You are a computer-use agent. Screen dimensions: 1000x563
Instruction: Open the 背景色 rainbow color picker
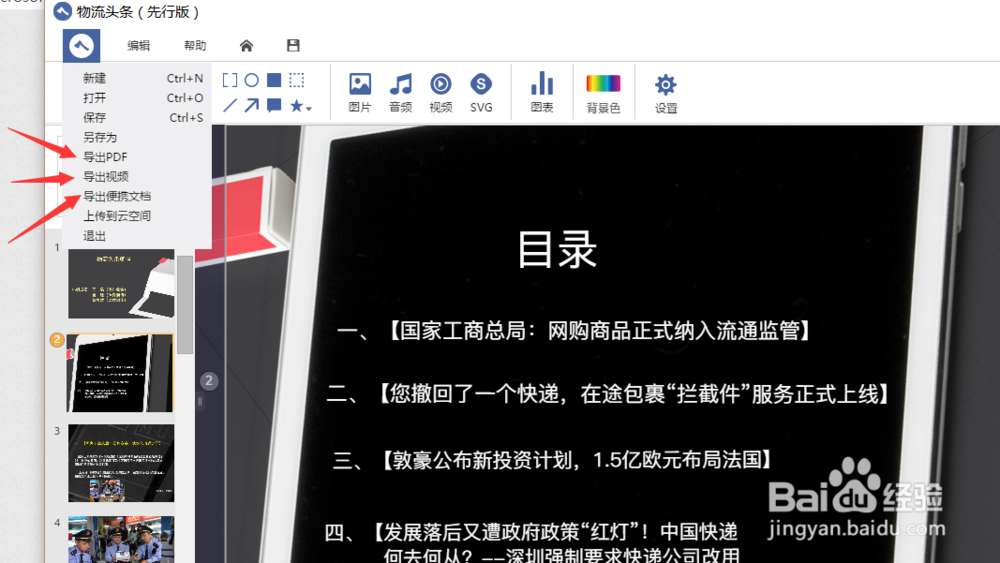tap(603, 94)
